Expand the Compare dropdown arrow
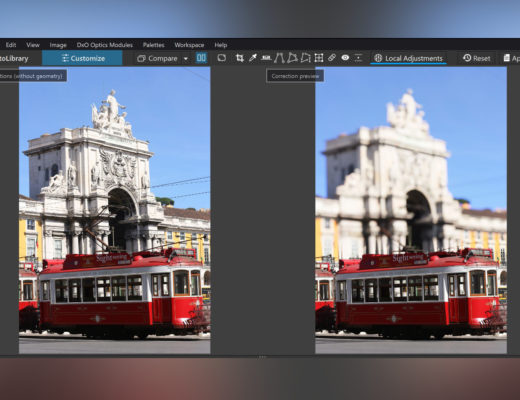 click(186, 59)
